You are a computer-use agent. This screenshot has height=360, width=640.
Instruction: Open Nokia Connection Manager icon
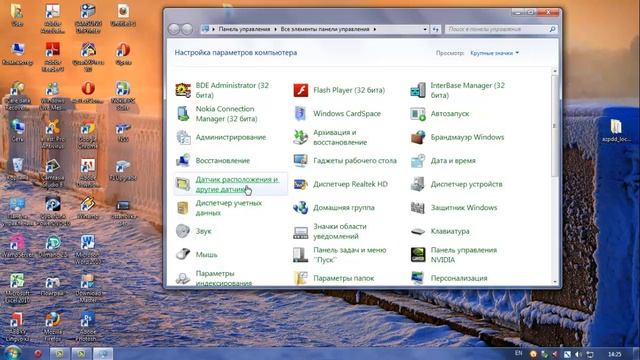click(x=183, y=113)
